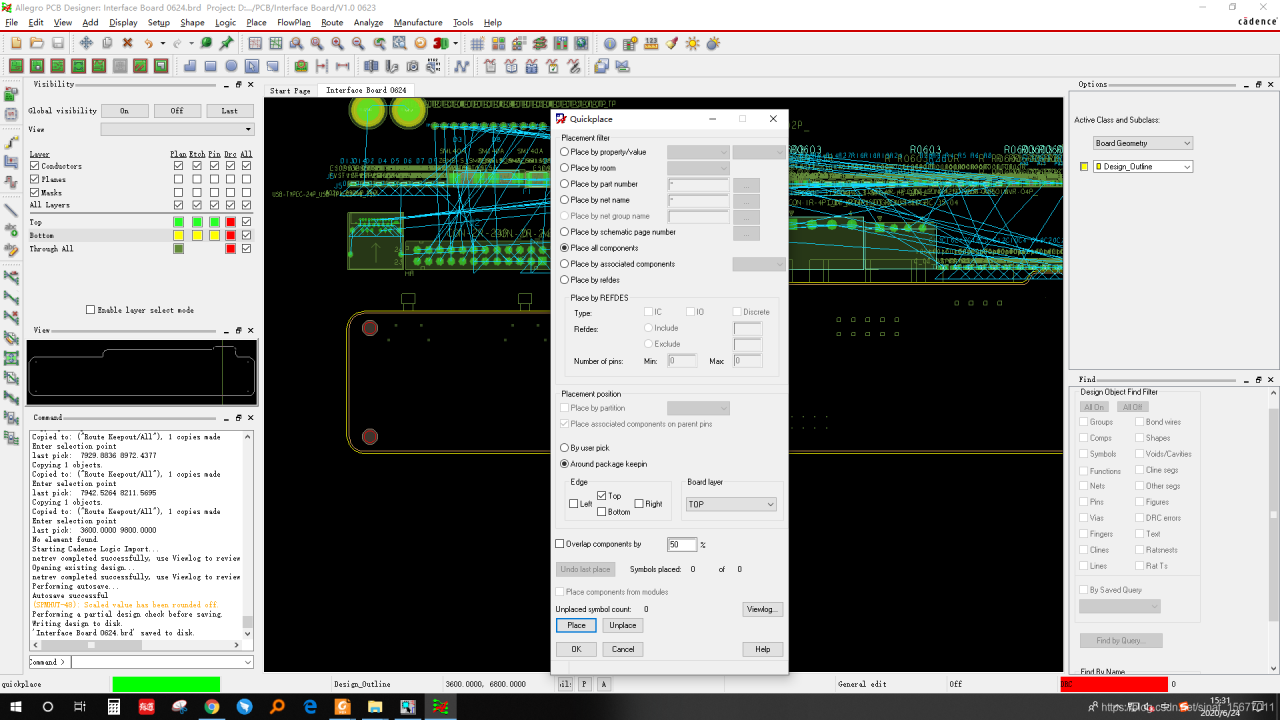Click the Delete red X icon
1280x720 pixels.
click(128, 43)
